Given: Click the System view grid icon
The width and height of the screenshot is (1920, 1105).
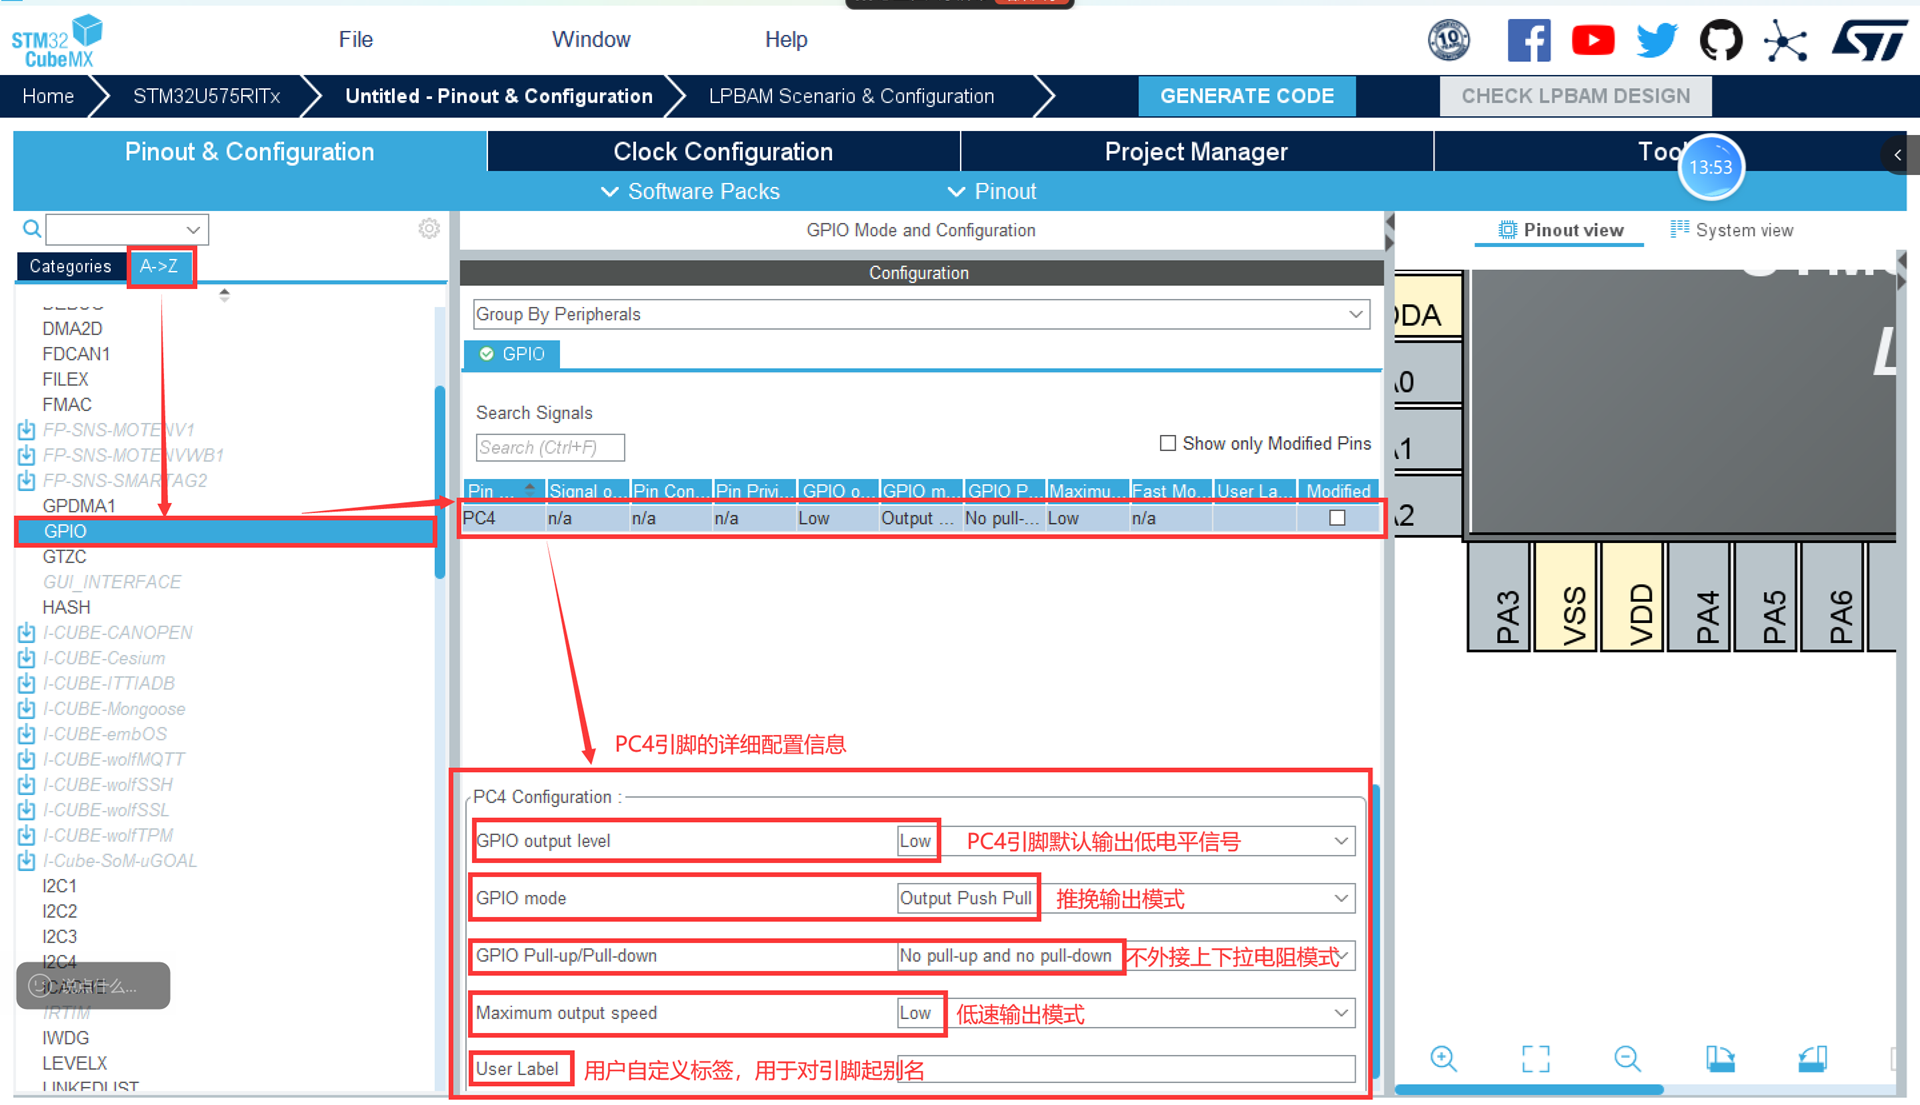Looking at the screenshot, I should [x=1680, y=230].
